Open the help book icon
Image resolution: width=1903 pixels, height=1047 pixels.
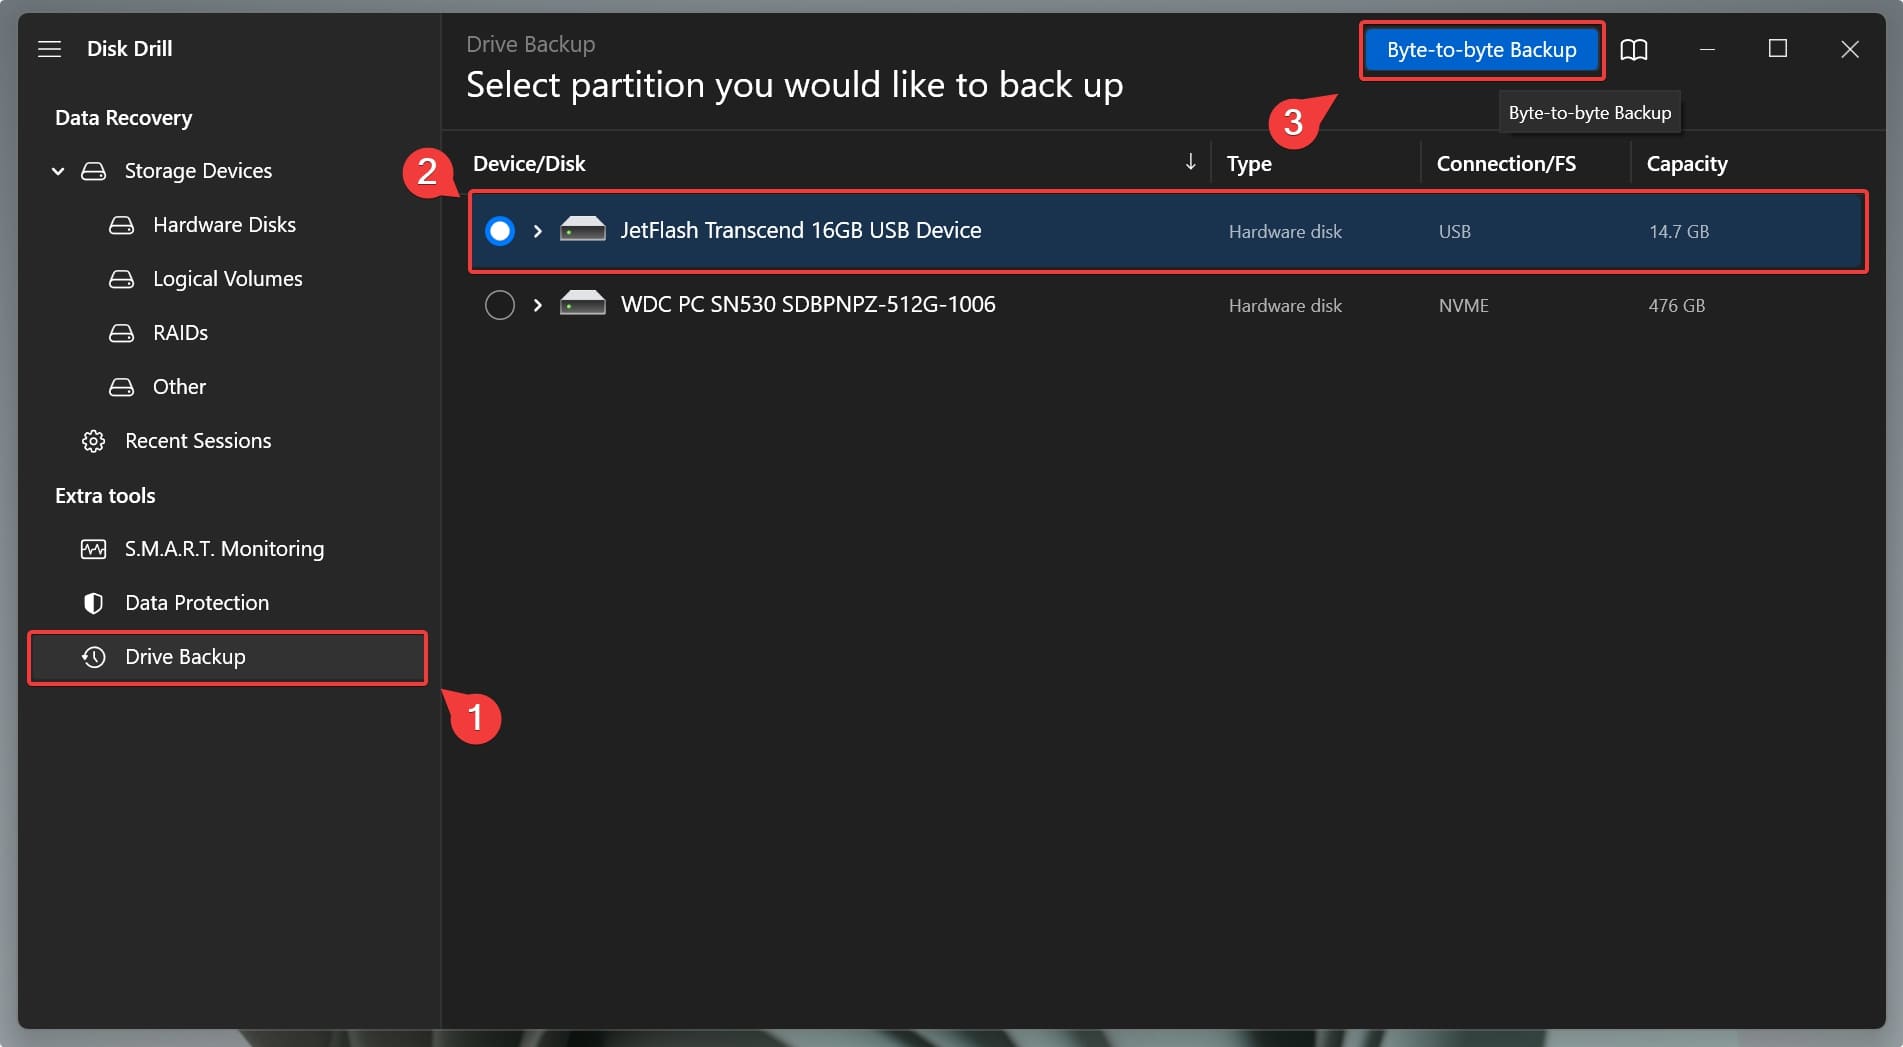[1634, 50]
